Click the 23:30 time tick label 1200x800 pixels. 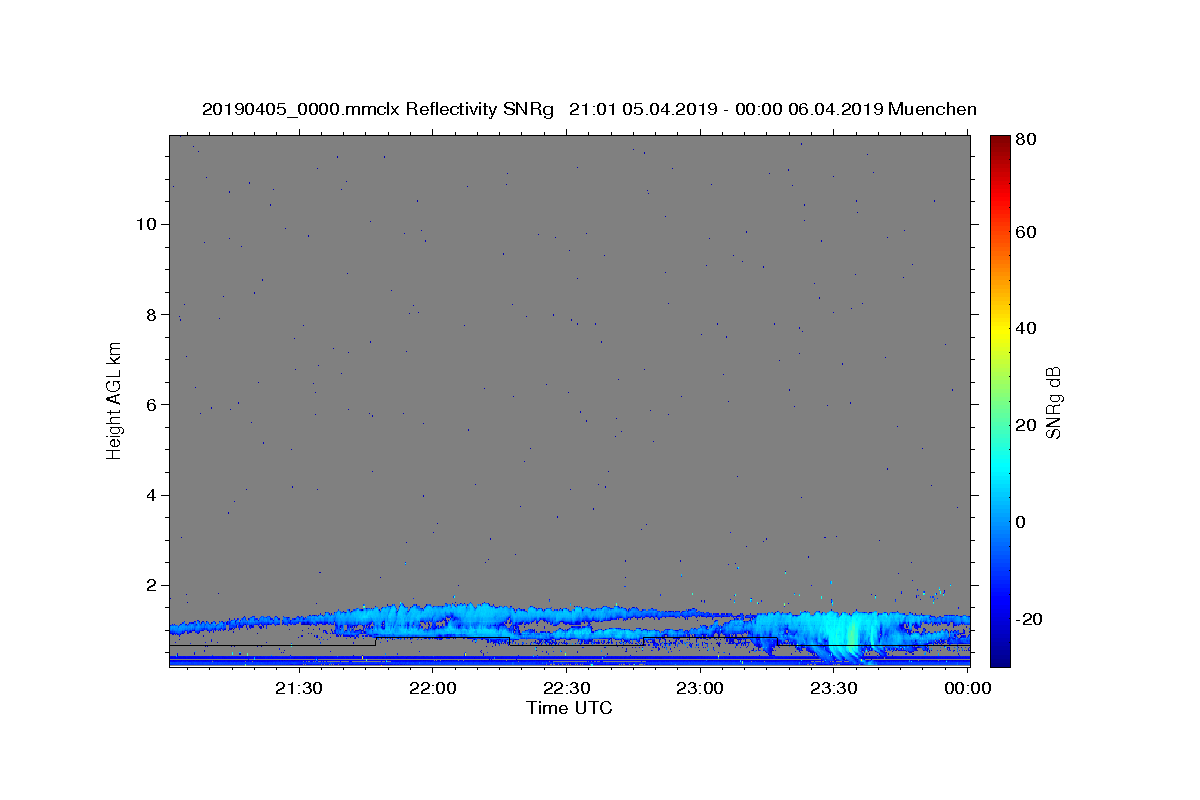point(834,689)
